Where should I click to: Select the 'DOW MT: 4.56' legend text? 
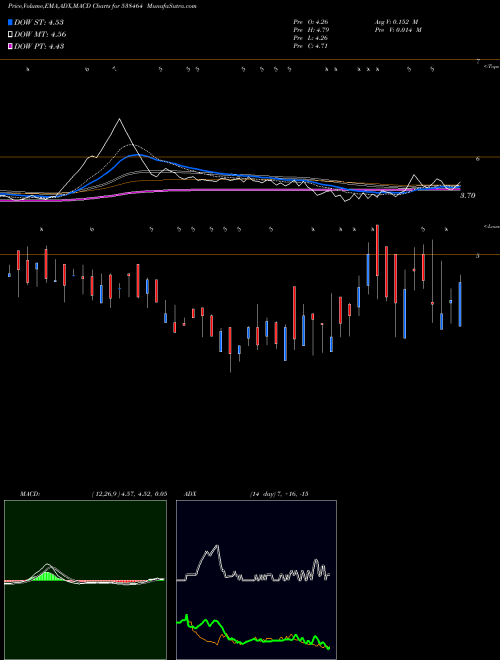[40, 35]
